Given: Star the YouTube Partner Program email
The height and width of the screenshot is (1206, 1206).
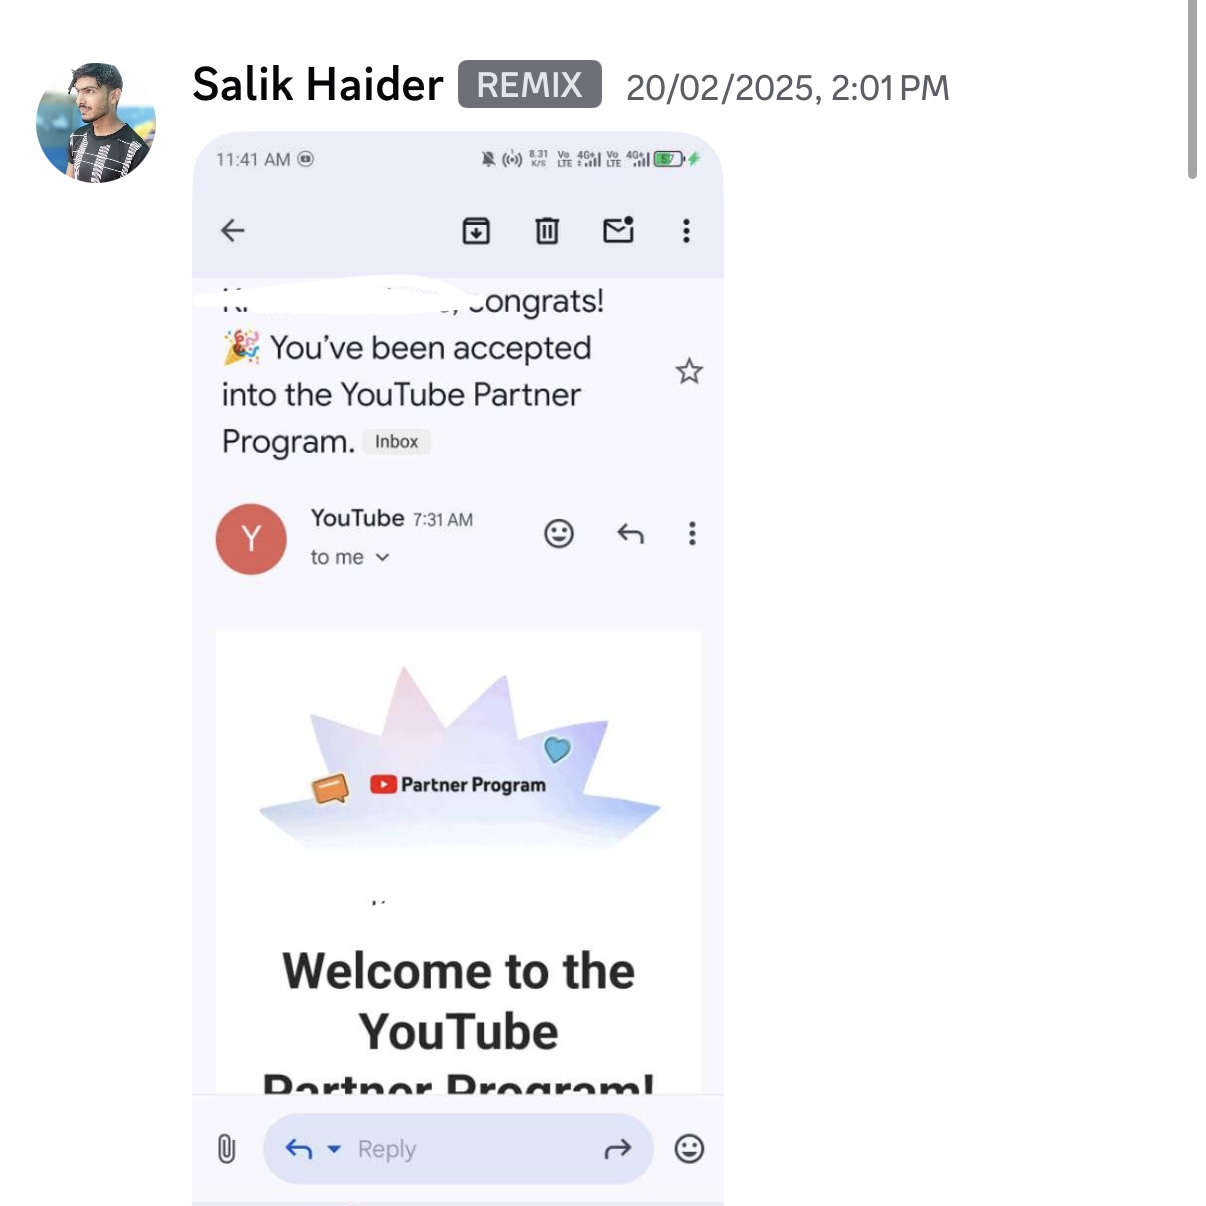Looking at the screenshot, I should 689,372.
